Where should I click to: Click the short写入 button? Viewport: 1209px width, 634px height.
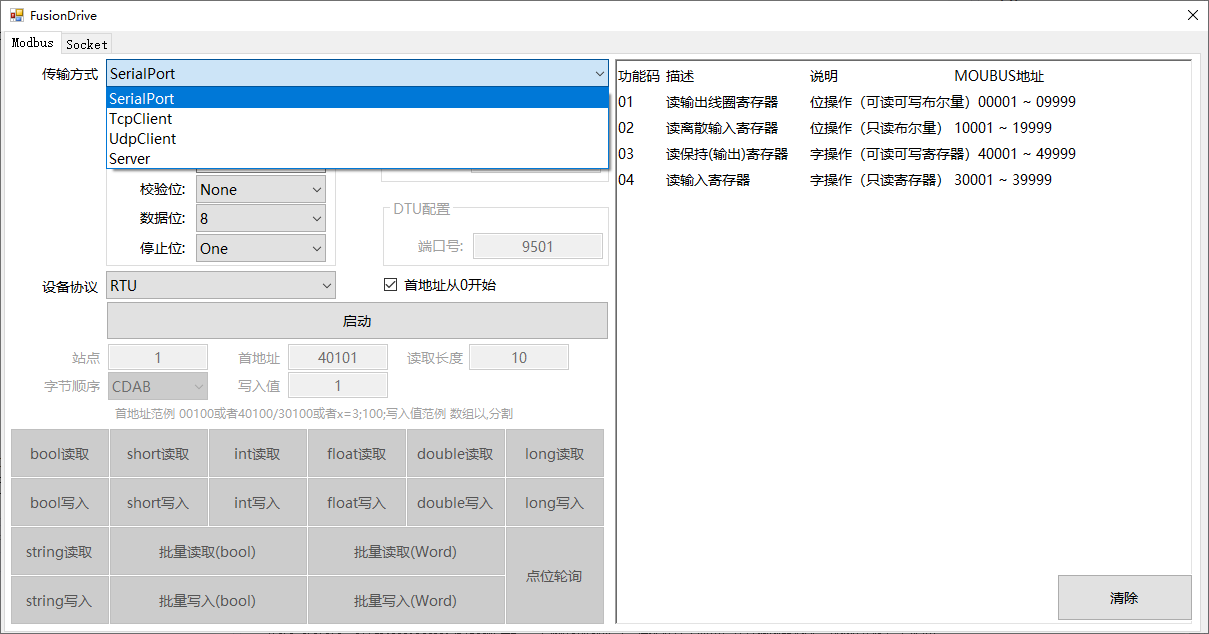tap(158, 503)
